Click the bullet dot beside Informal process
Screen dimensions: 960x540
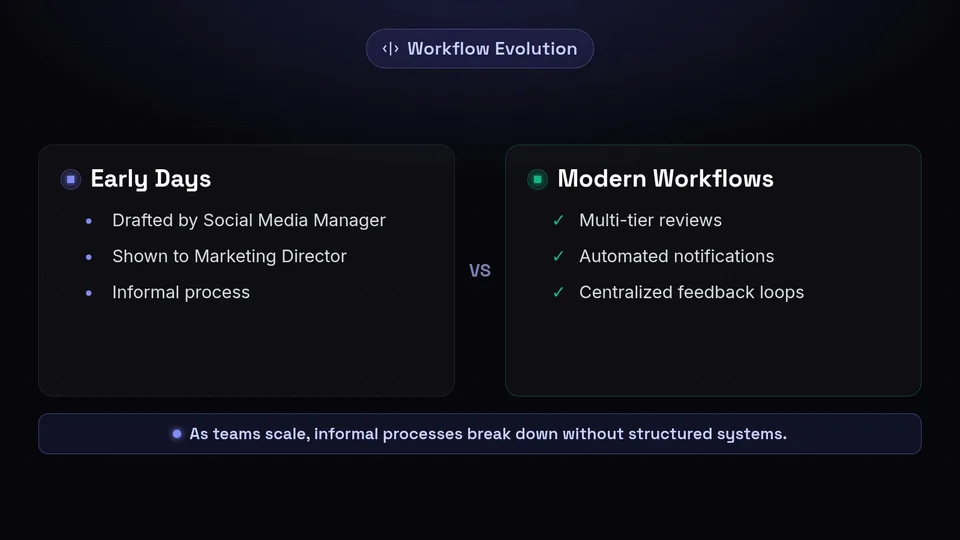[89, 293]
